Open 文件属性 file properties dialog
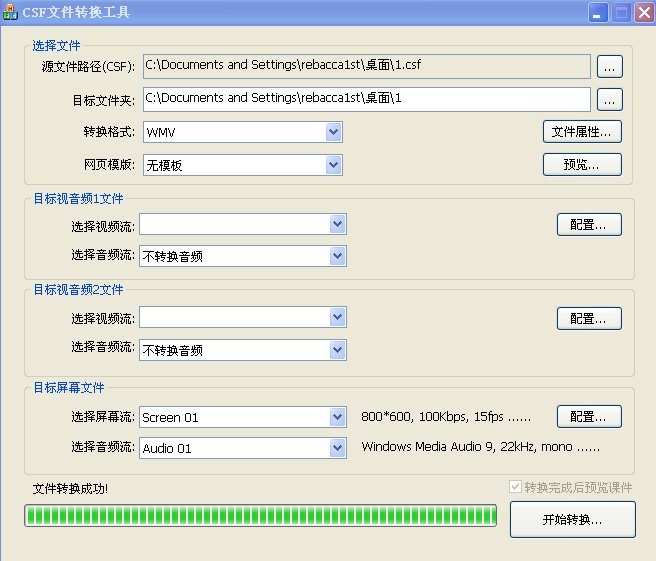The height and width of the screenshot is (561, 656). [x=582, y=132]
